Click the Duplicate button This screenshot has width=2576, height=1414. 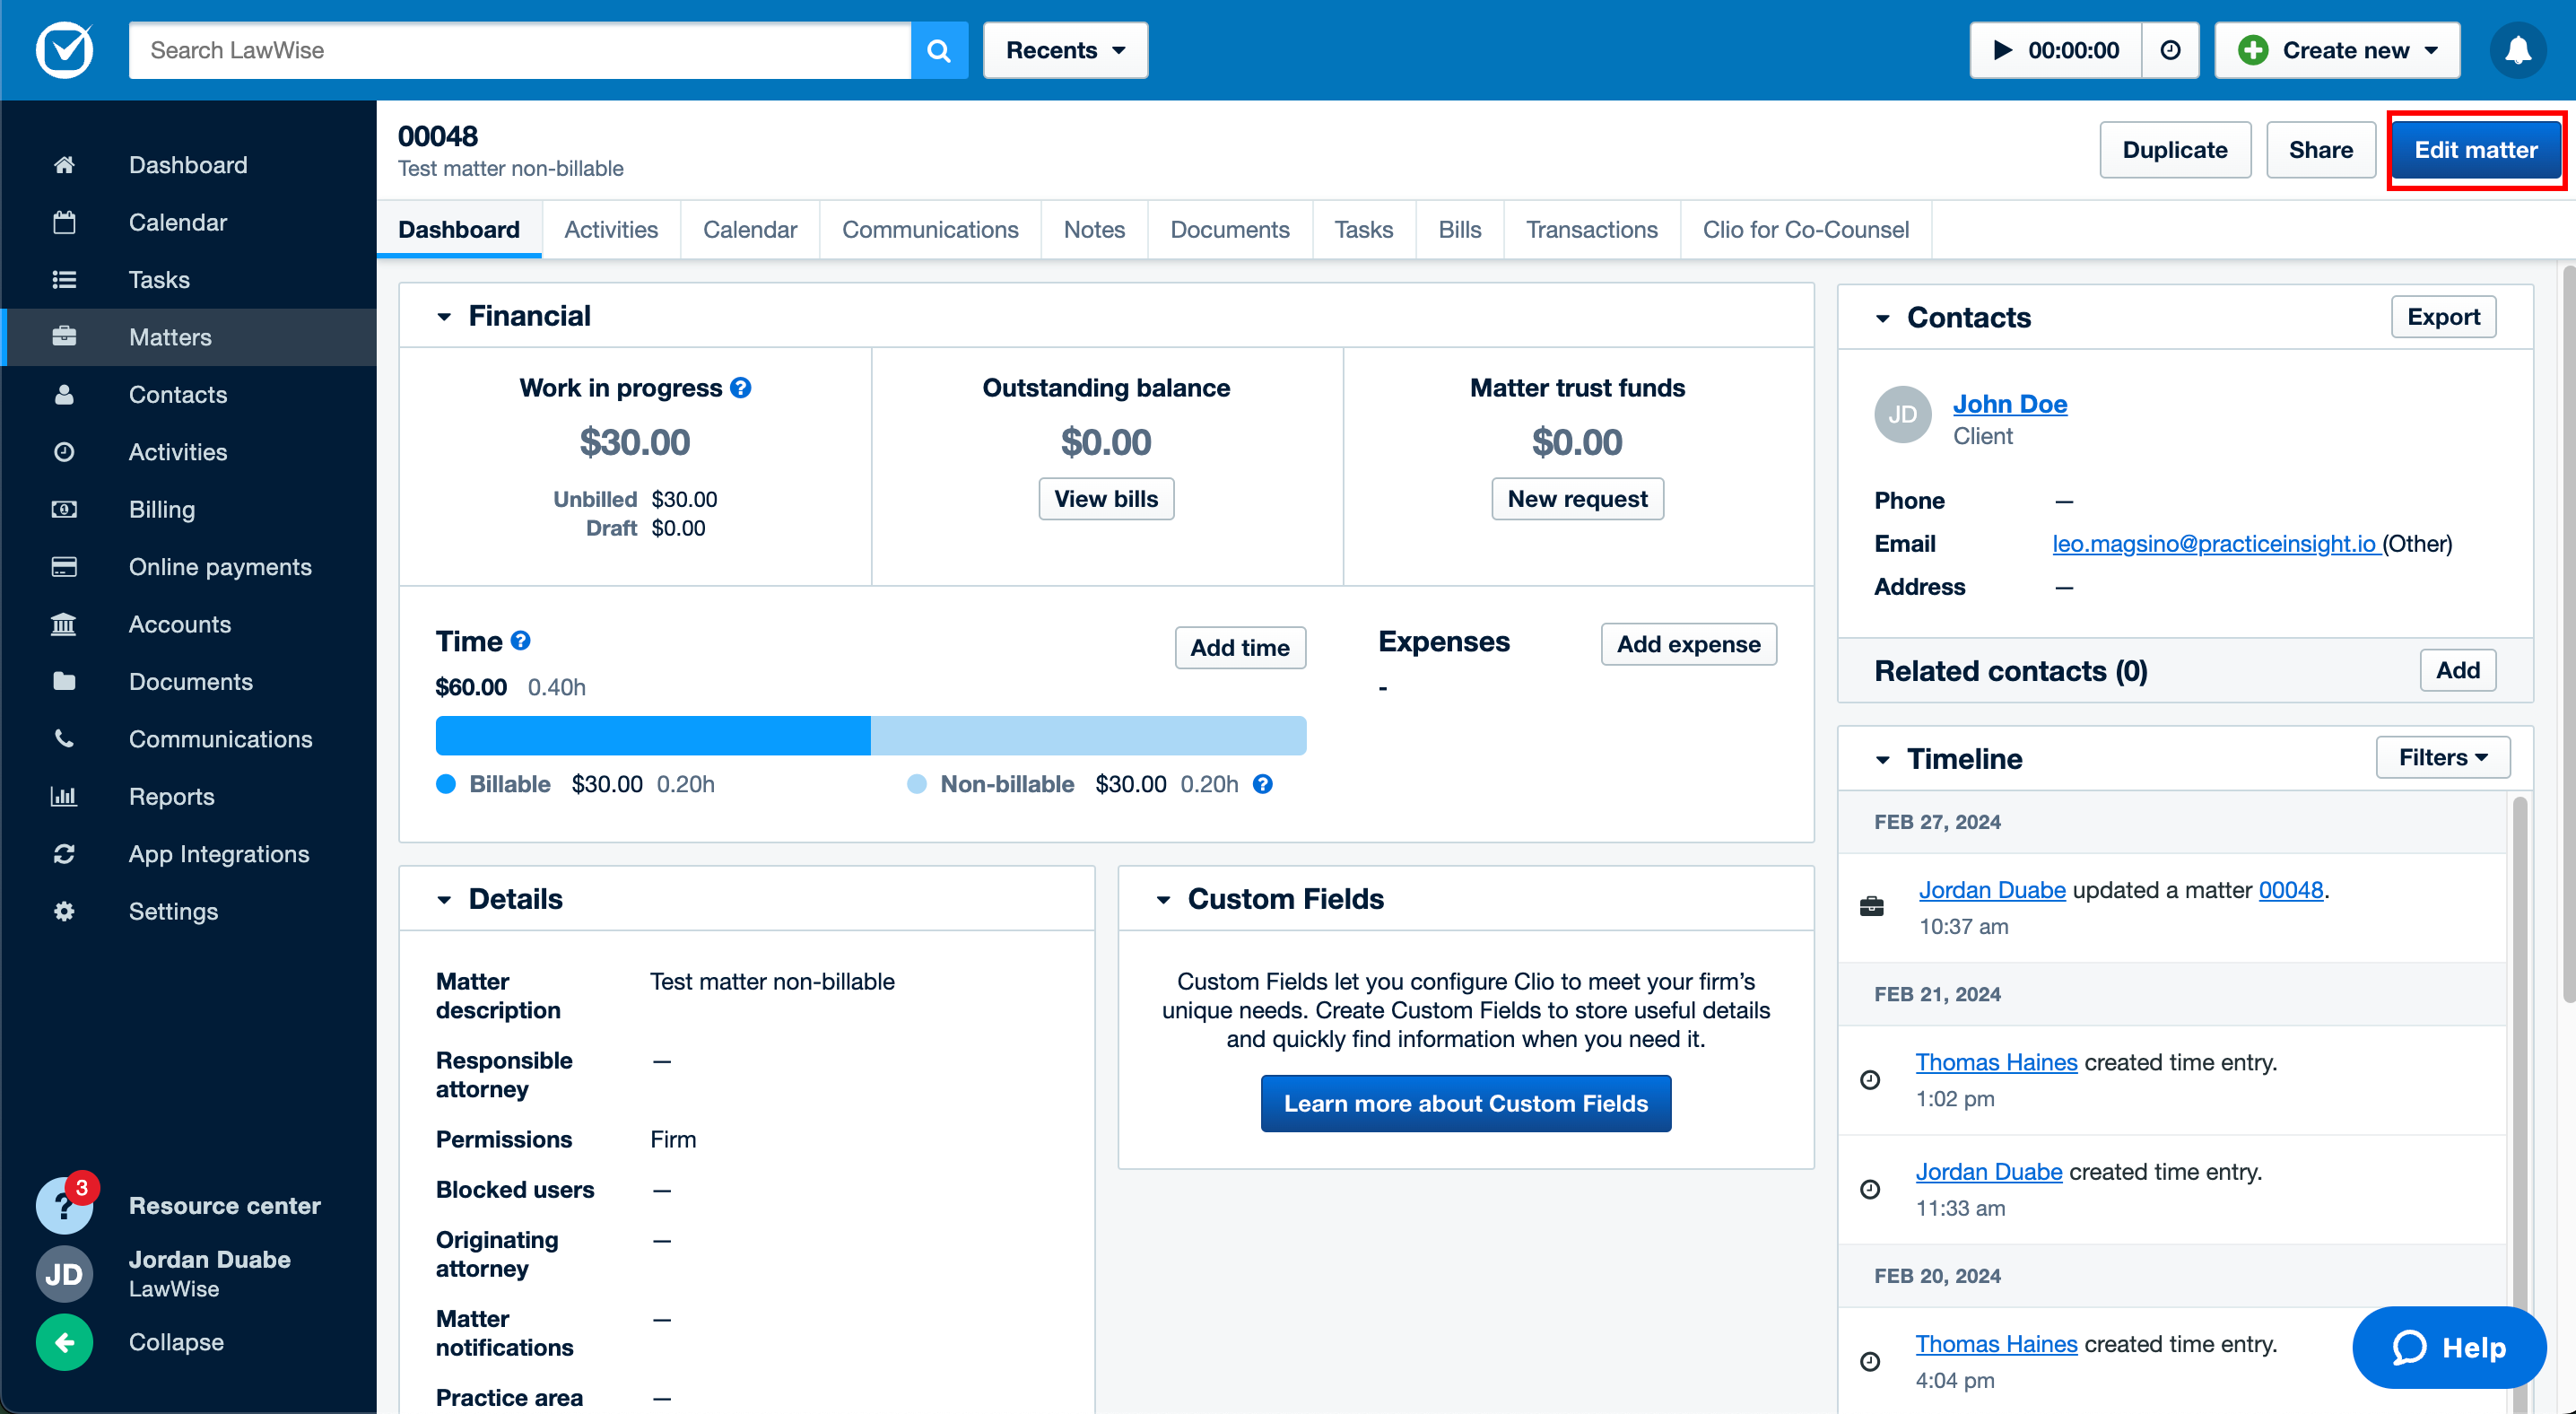[2175, 149]
